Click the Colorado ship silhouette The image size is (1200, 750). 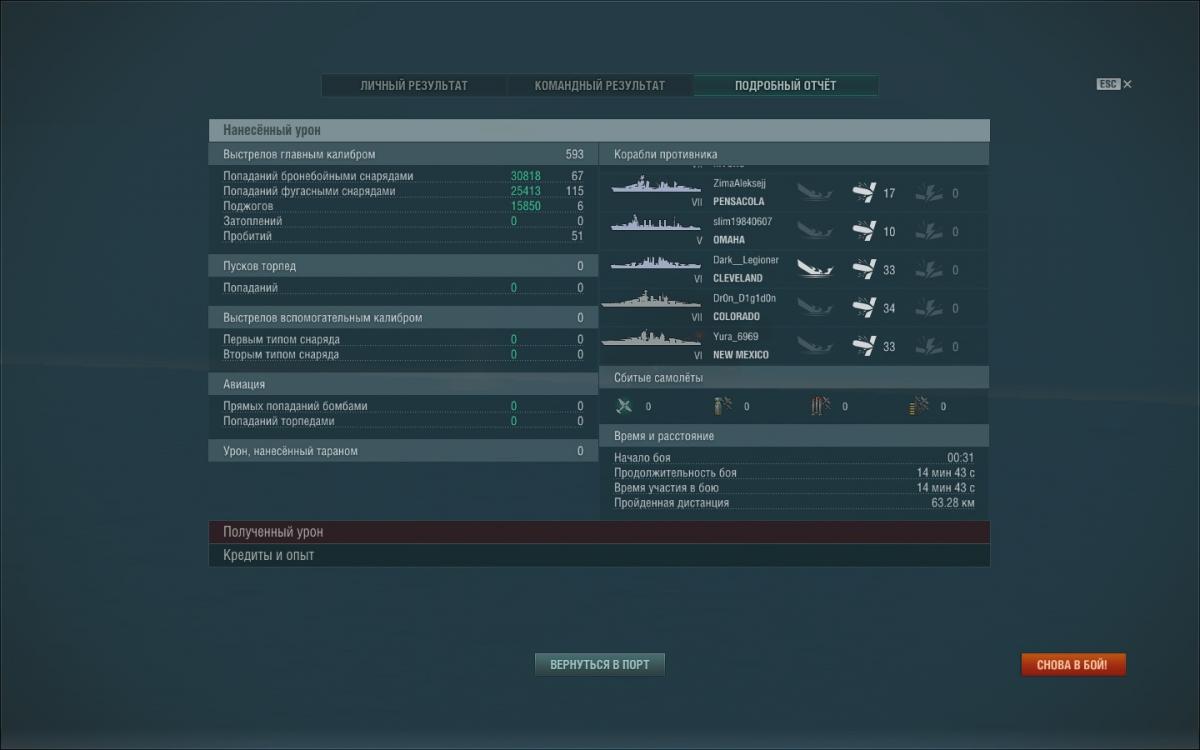pyautogui.click(x=651, y=302)
